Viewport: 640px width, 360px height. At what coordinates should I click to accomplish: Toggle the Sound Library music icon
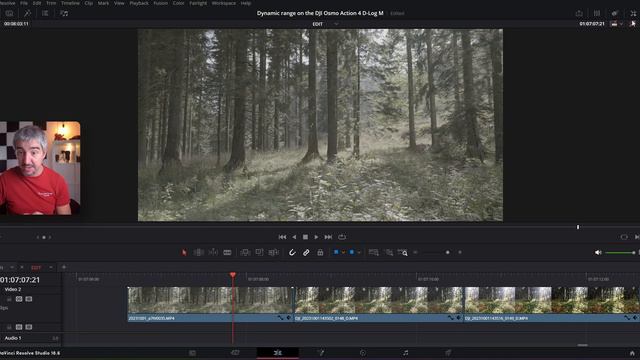click(64, 13)
